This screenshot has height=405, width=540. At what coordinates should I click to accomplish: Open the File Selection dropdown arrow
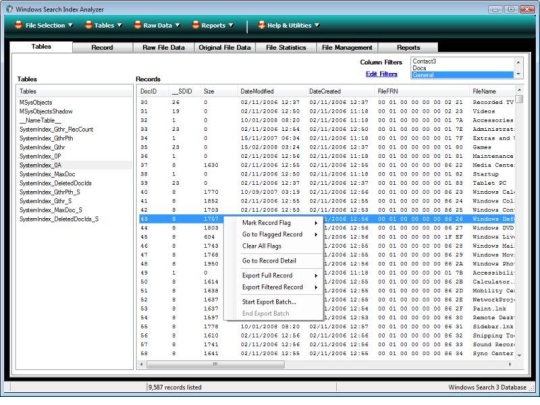pos(70,25)
